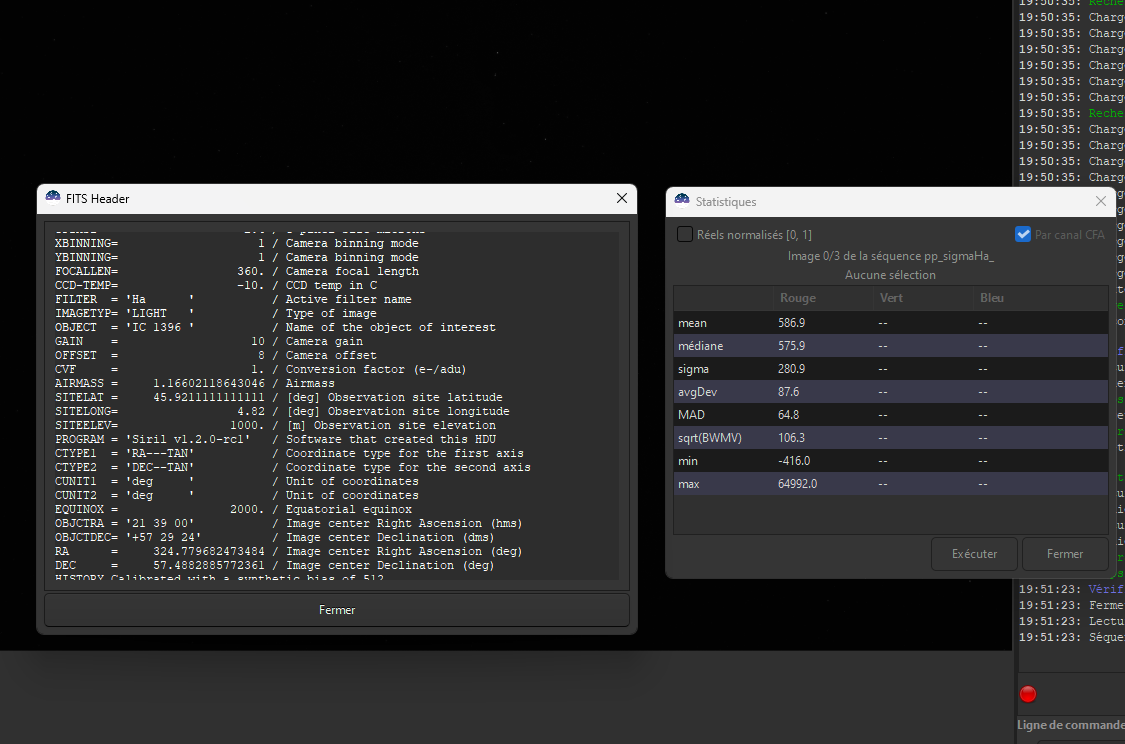Click the 19:51:23 Vérif log line

[1071, 589]
